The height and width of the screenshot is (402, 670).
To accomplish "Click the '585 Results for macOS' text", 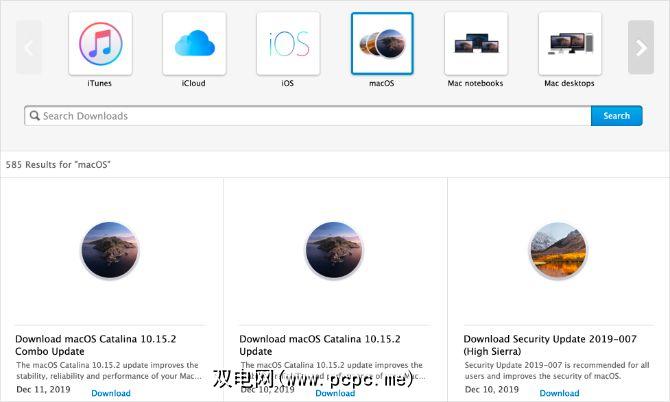I will pos(58,164).
